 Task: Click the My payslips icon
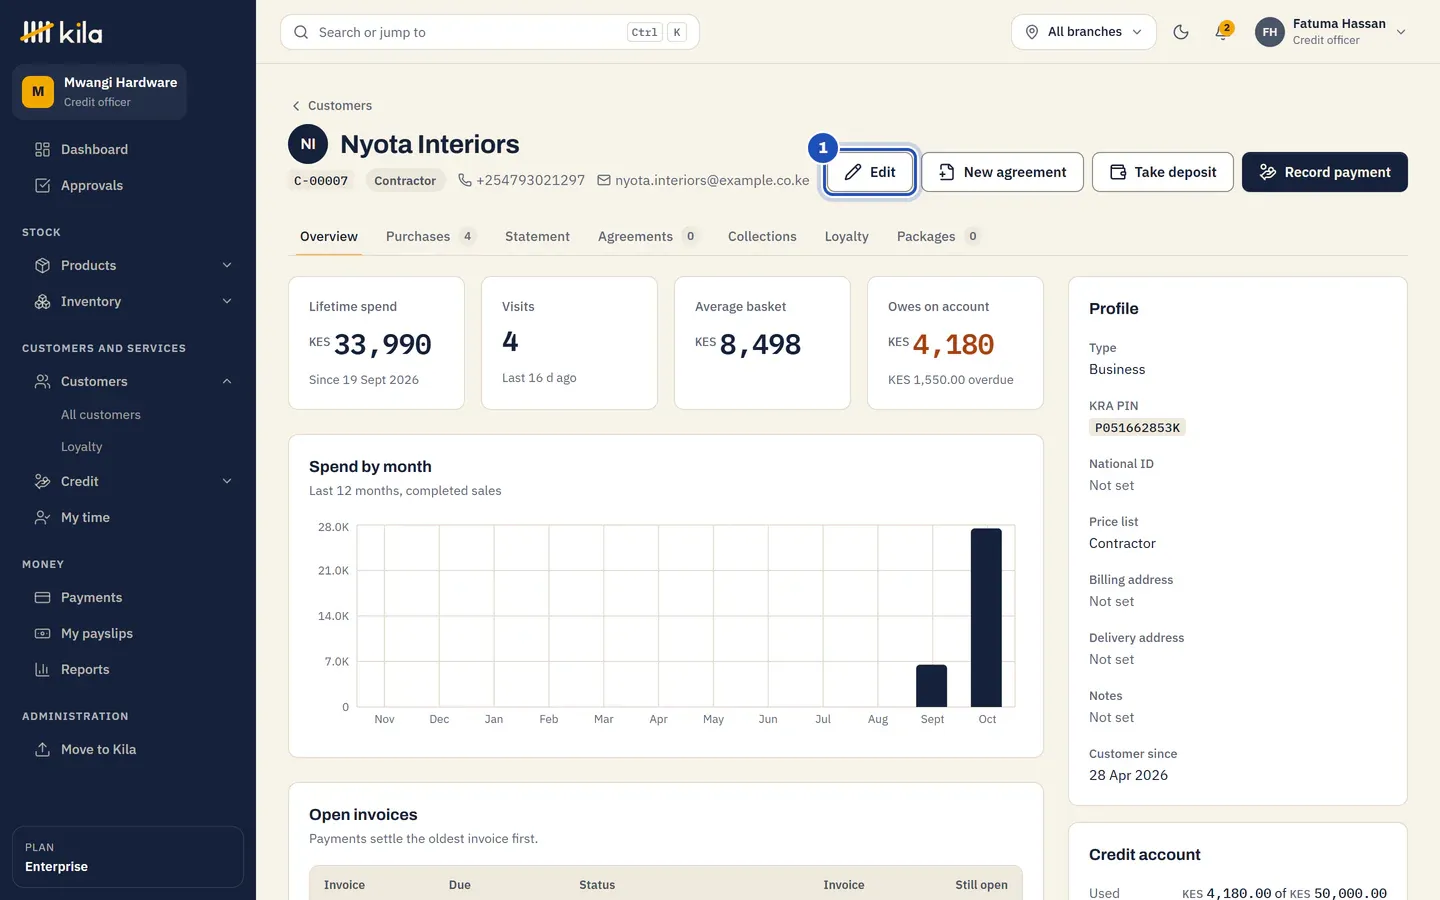[42, 633]
